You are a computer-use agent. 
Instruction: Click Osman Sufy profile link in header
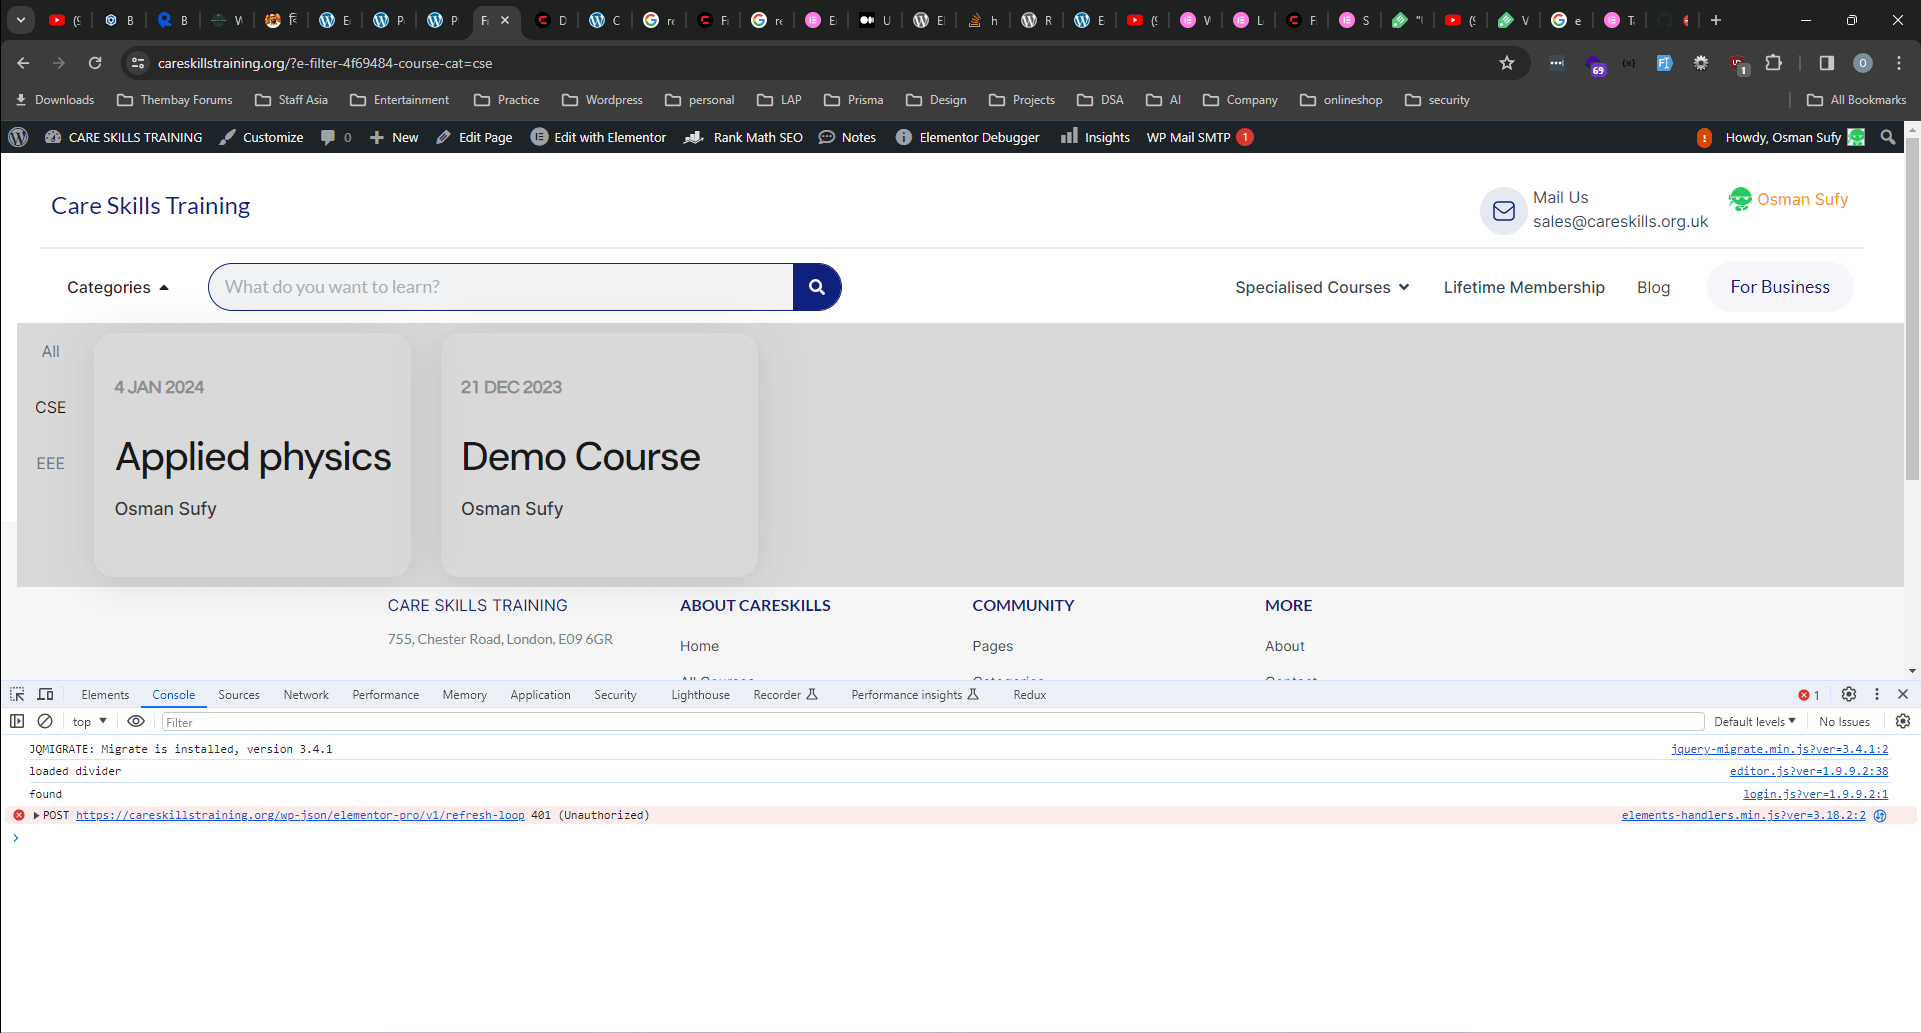[x=1788, y=199]
